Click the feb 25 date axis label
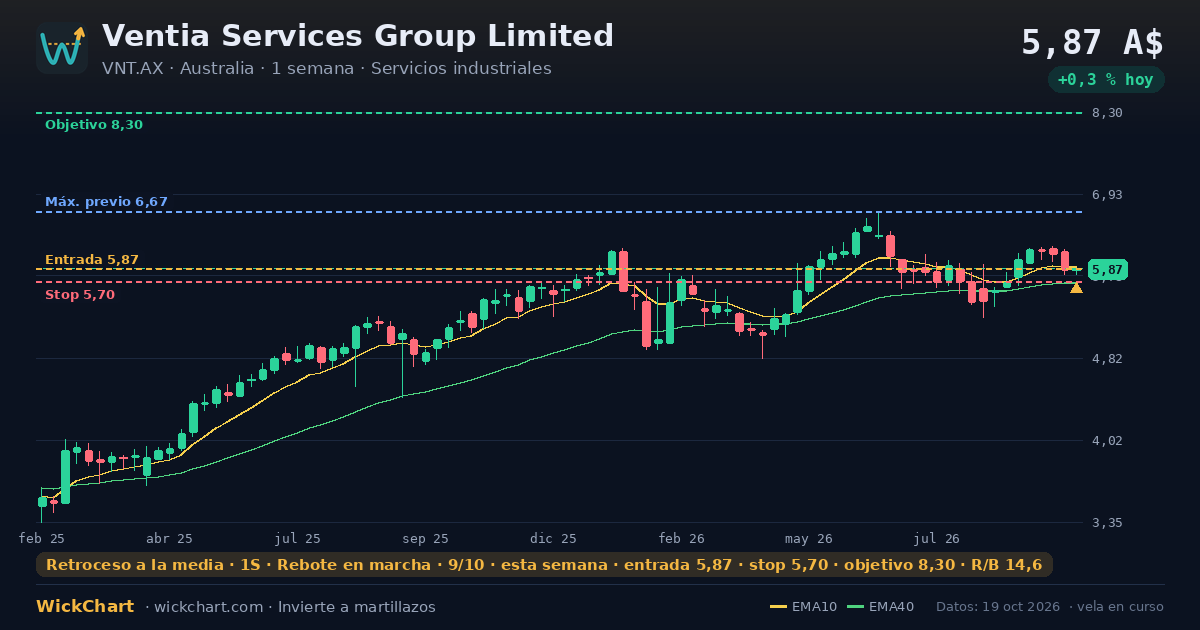 (x=42, y=539)
